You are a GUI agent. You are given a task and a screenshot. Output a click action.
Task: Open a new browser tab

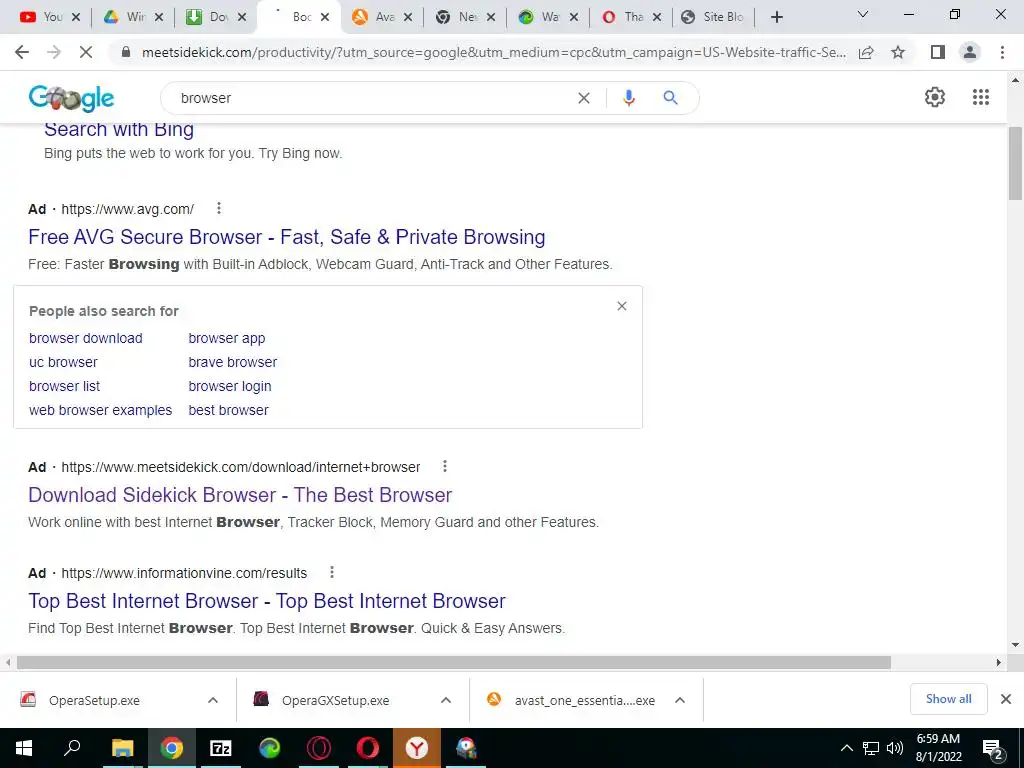pyautogui.click(x=776, y=17)
